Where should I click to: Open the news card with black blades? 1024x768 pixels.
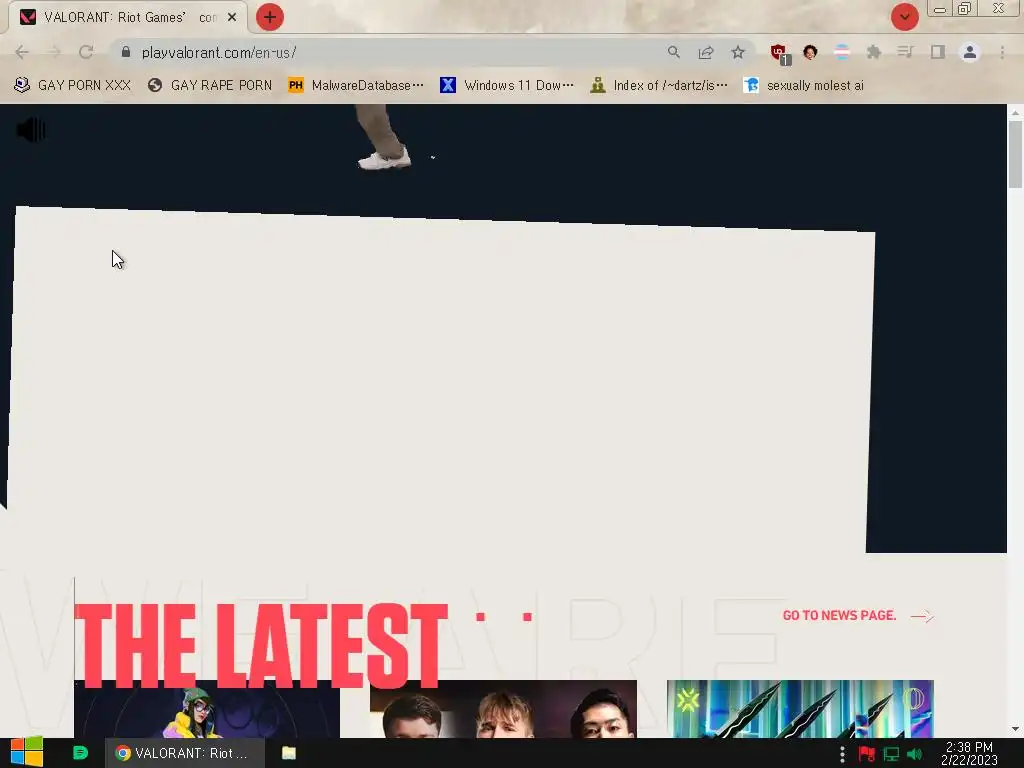coord(800,709)
